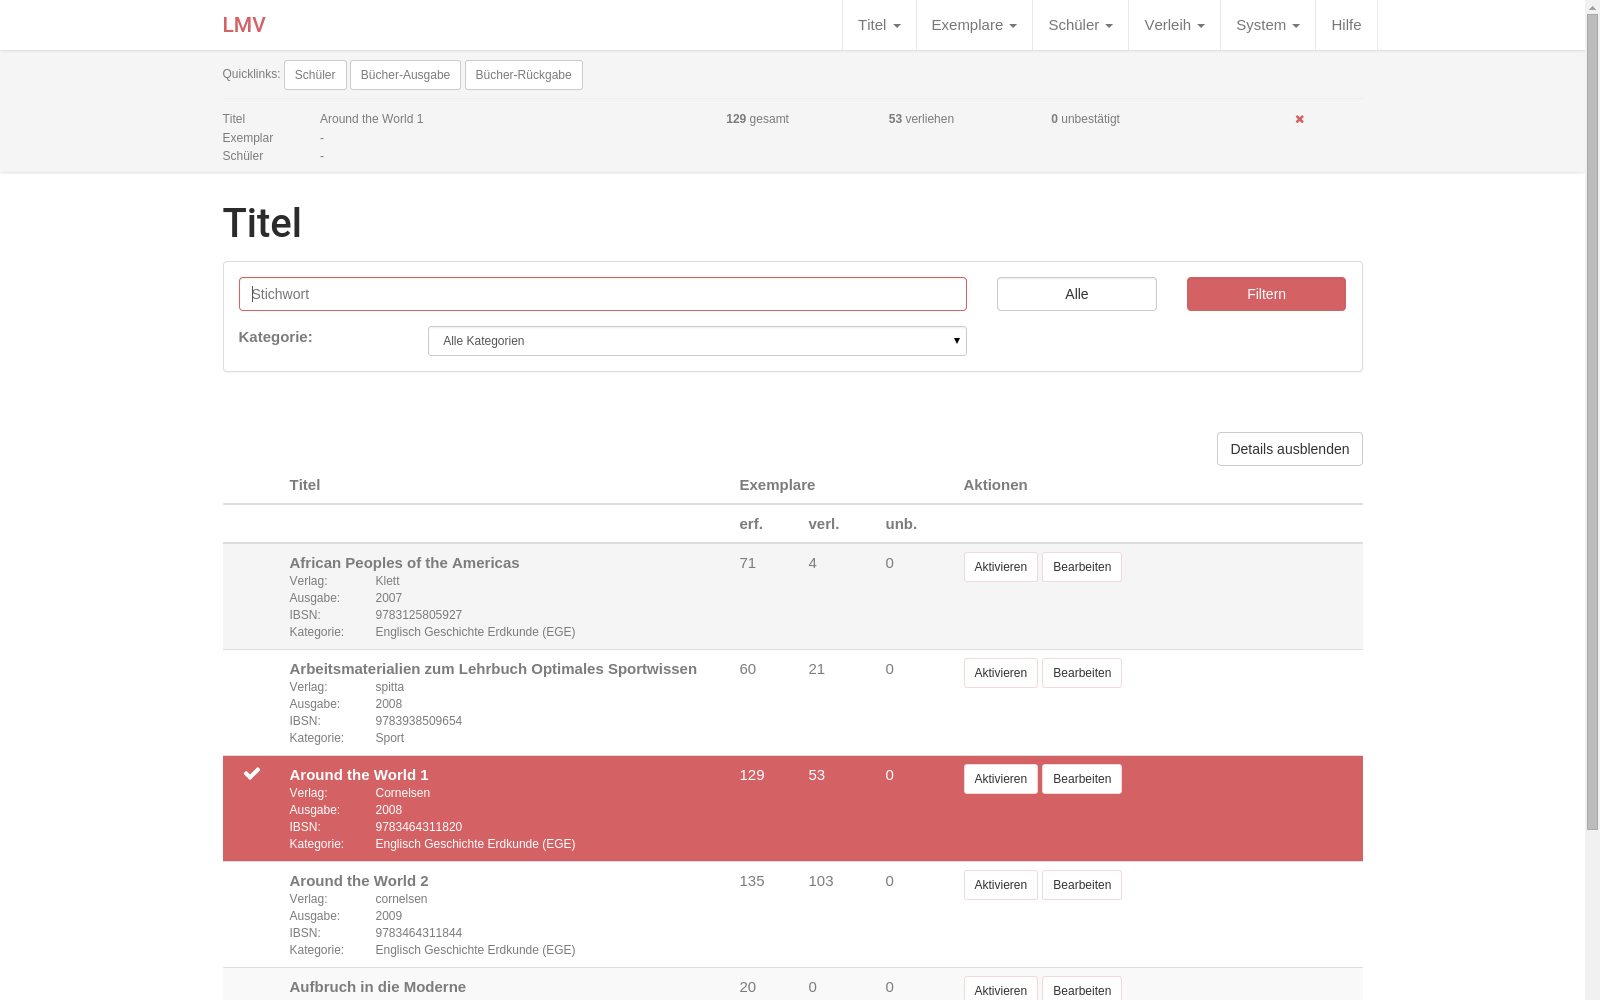Activate African Peoples of the Americas title
Screen dimensions: 1600x1000
pyautogui.click(x=1000, y=567)
